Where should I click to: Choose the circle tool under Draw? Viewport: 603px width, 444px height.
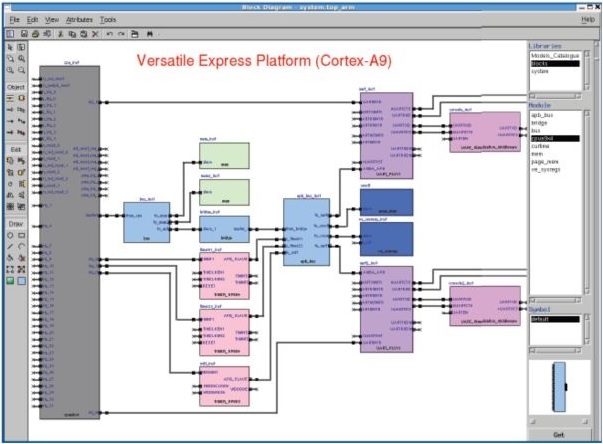[x=10, y=235]
